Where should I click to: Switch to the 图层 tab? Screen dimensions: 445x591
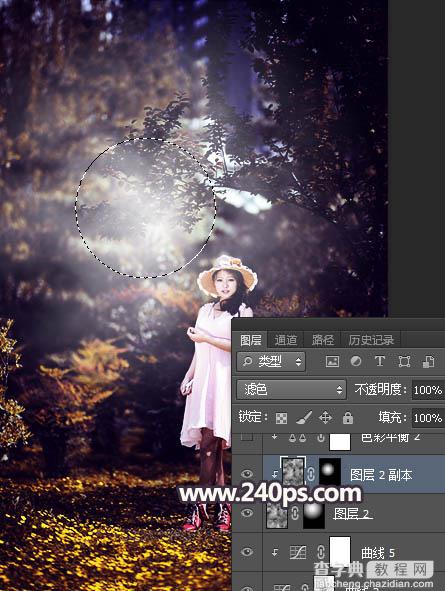click(x=251, y=340)
